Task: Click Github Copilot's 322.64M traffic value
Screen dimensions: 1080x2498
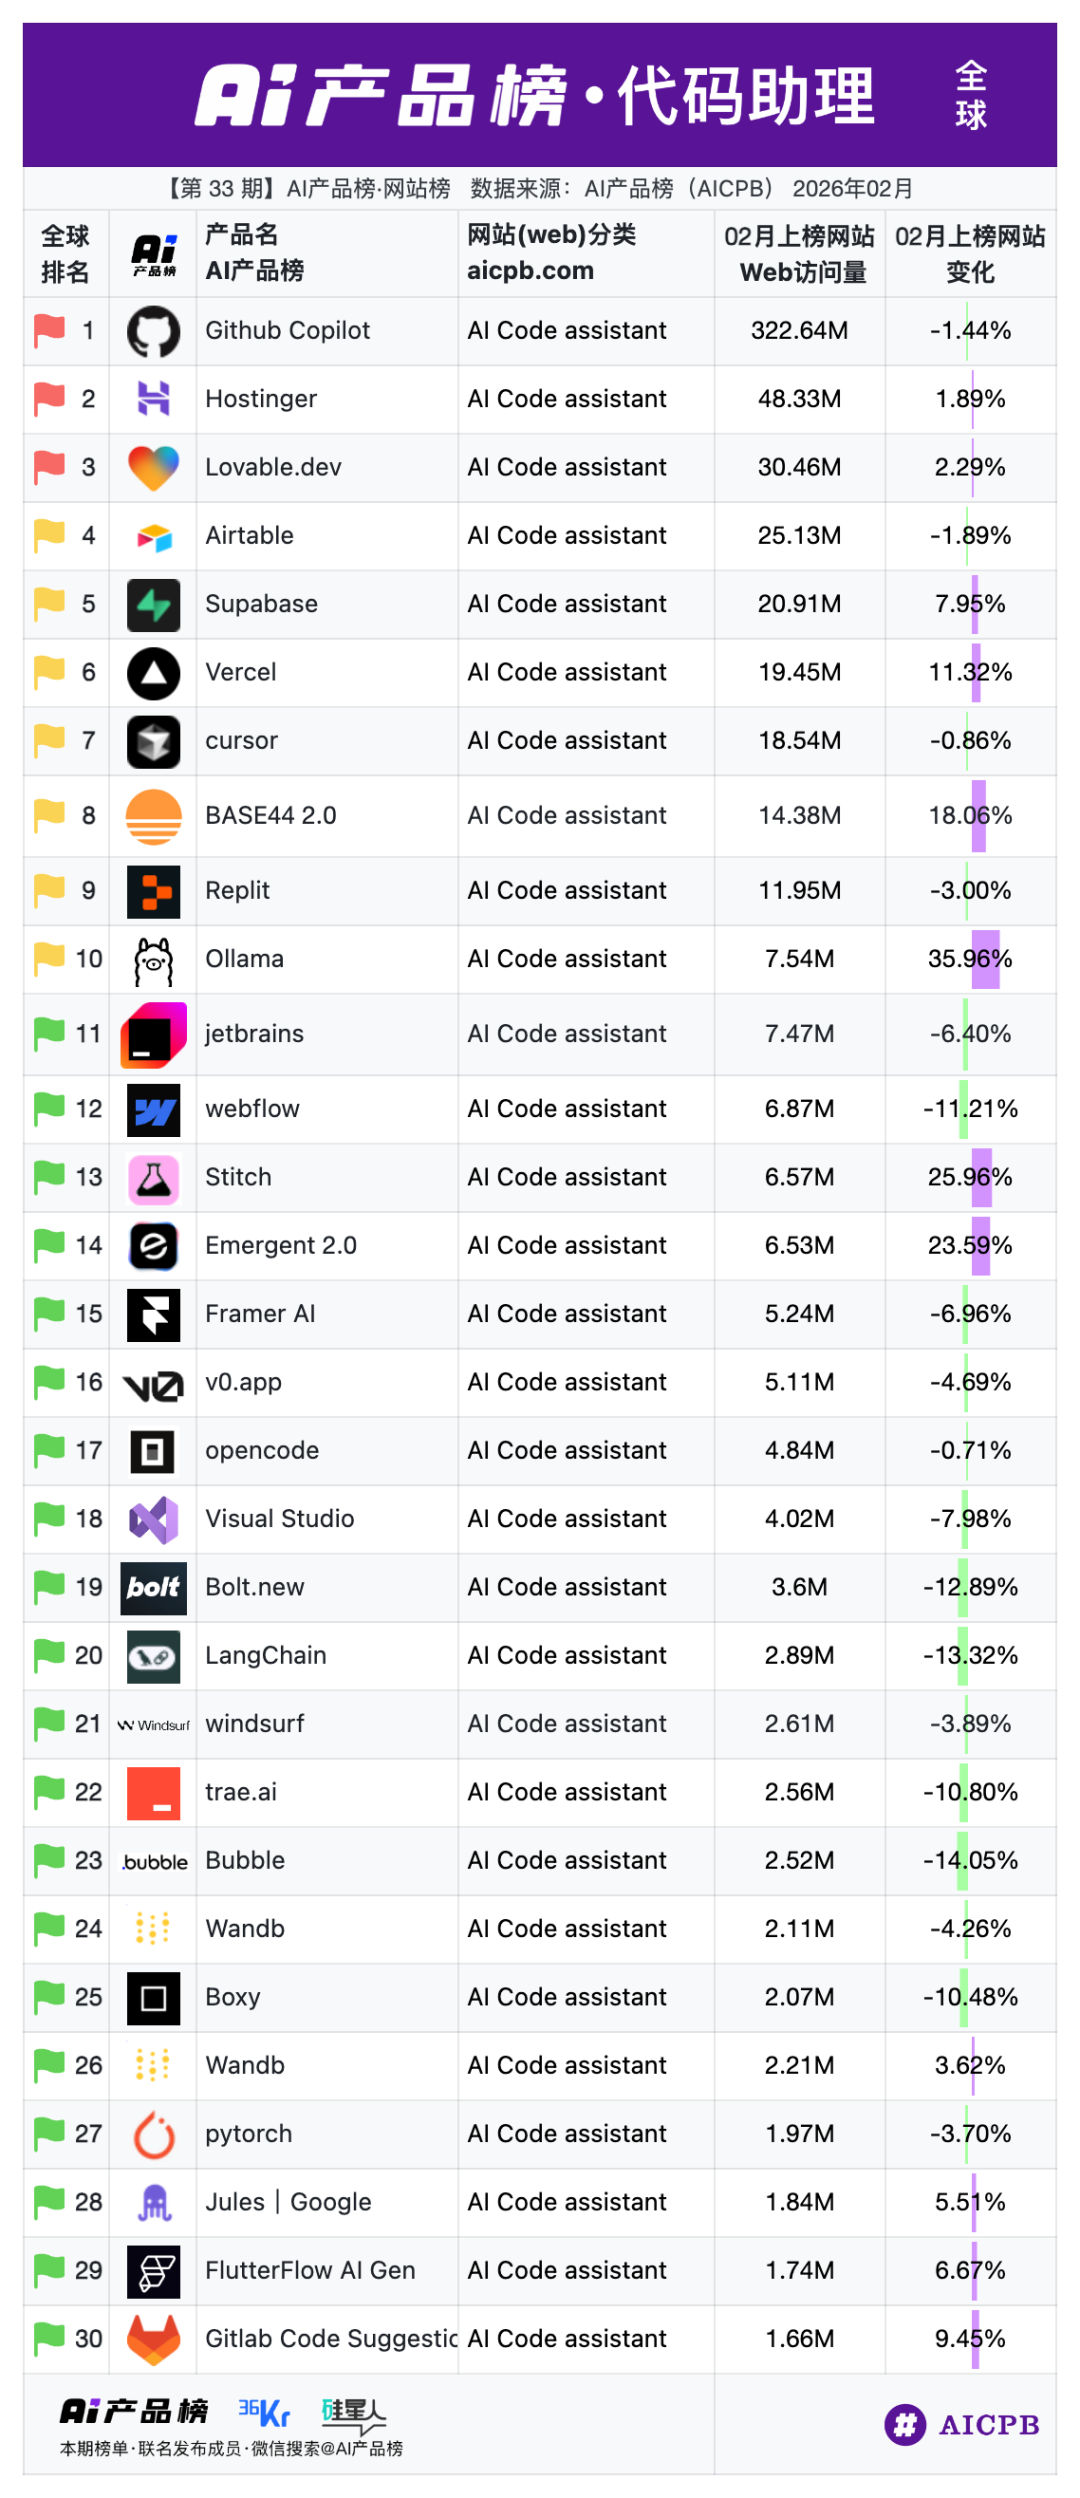Action: click(x=799, y=331)
